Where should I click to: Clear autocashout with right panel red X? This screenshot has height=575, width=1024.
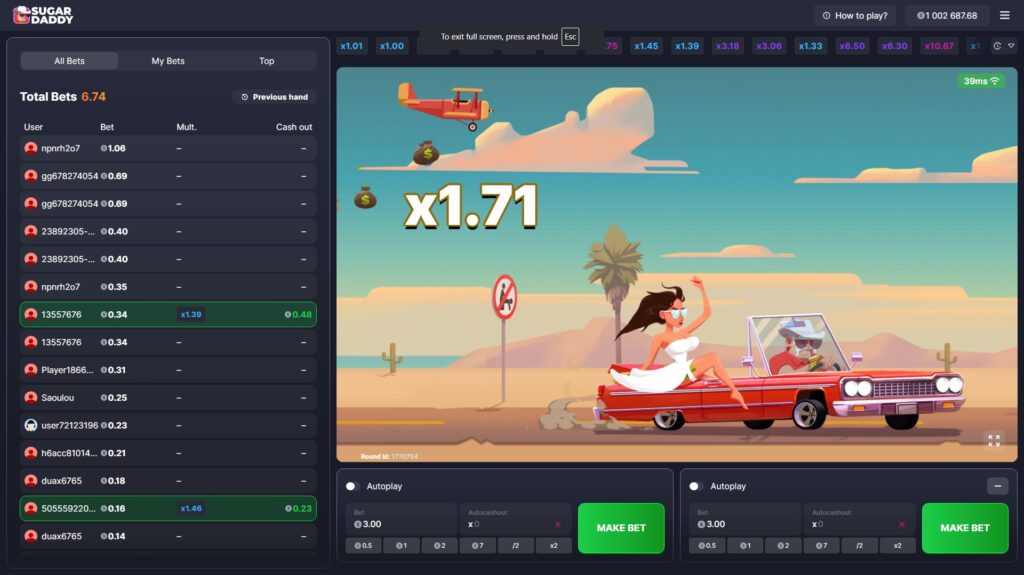[x=901, y=524]
